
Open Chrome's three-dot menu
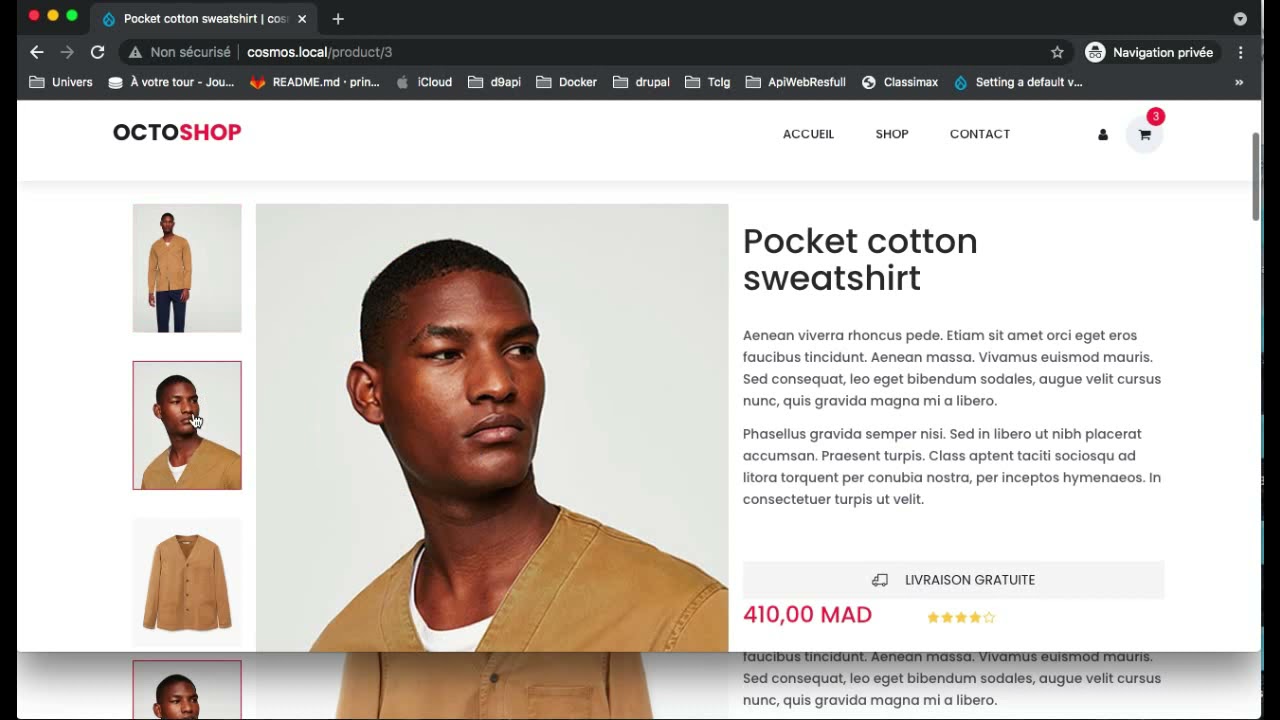[1240, 52]
